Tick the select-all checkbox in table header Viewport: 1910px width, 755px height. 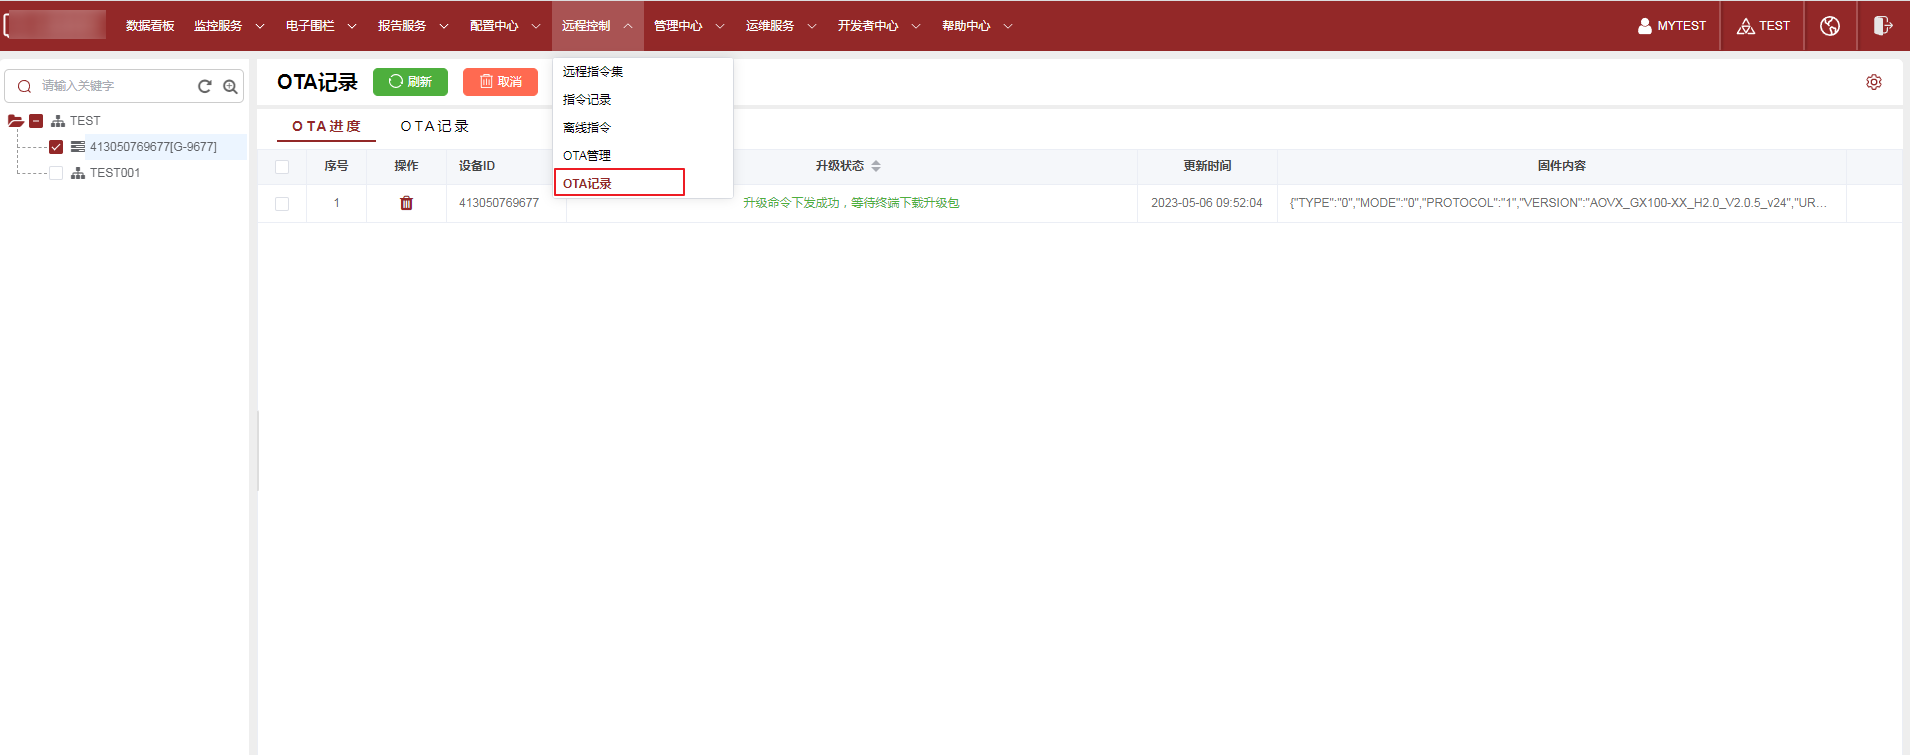pos(282,167)
